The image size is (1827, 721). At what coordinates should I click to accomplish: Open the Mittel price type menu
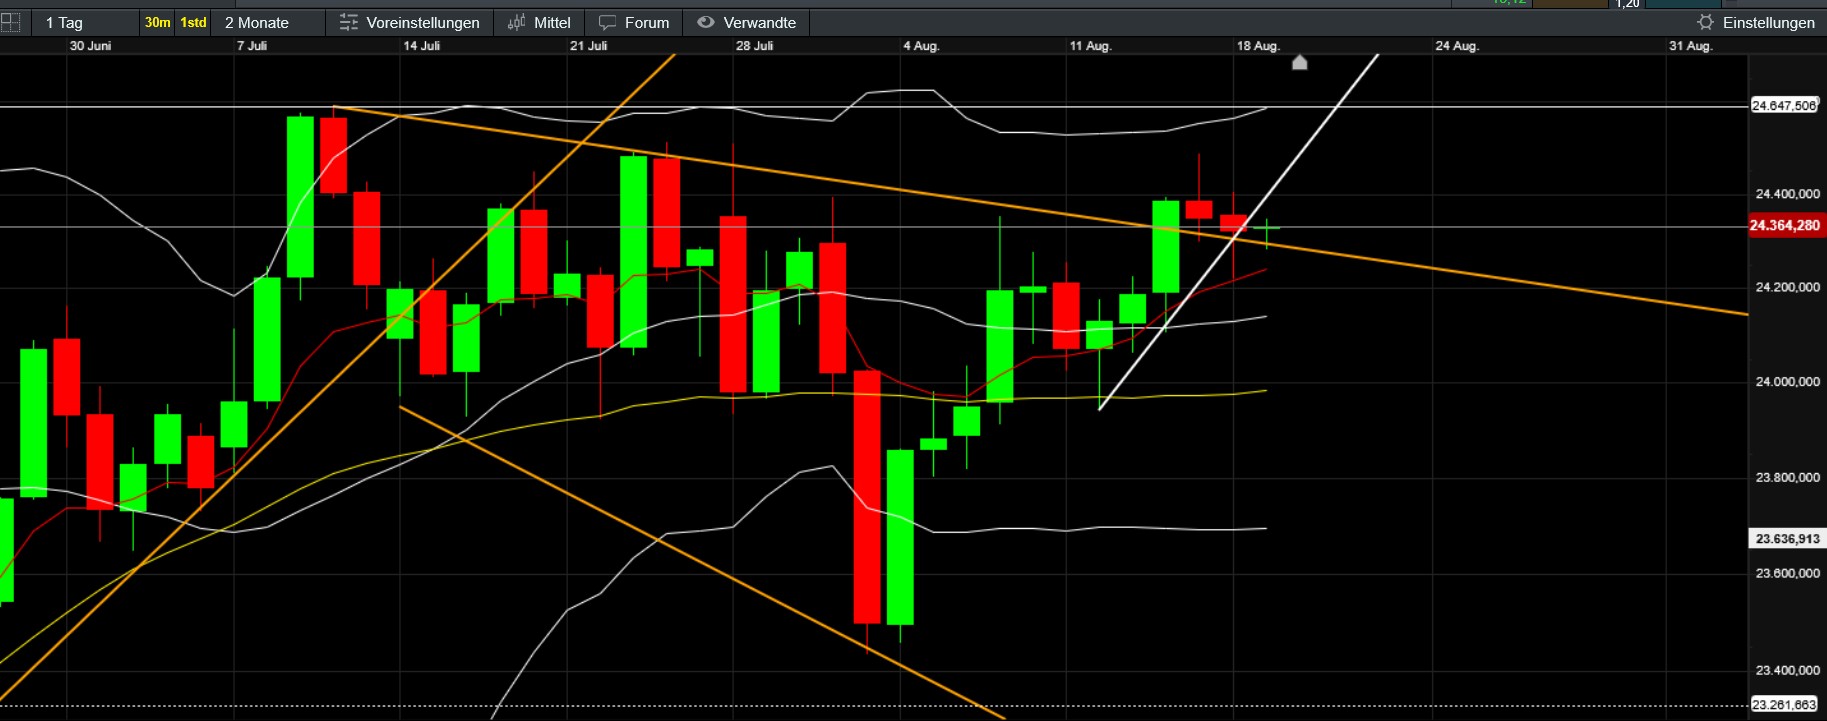pos(539,22)
